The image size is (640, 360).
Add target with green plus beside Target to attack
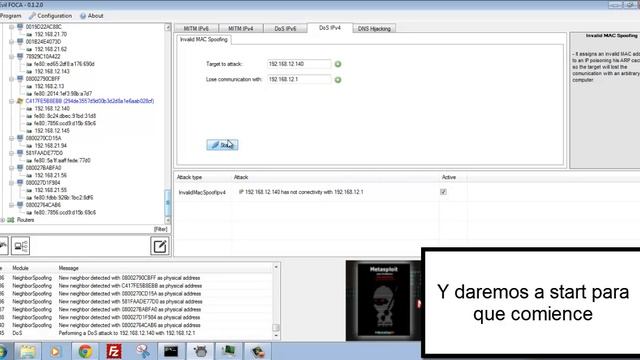click(338, 64)
